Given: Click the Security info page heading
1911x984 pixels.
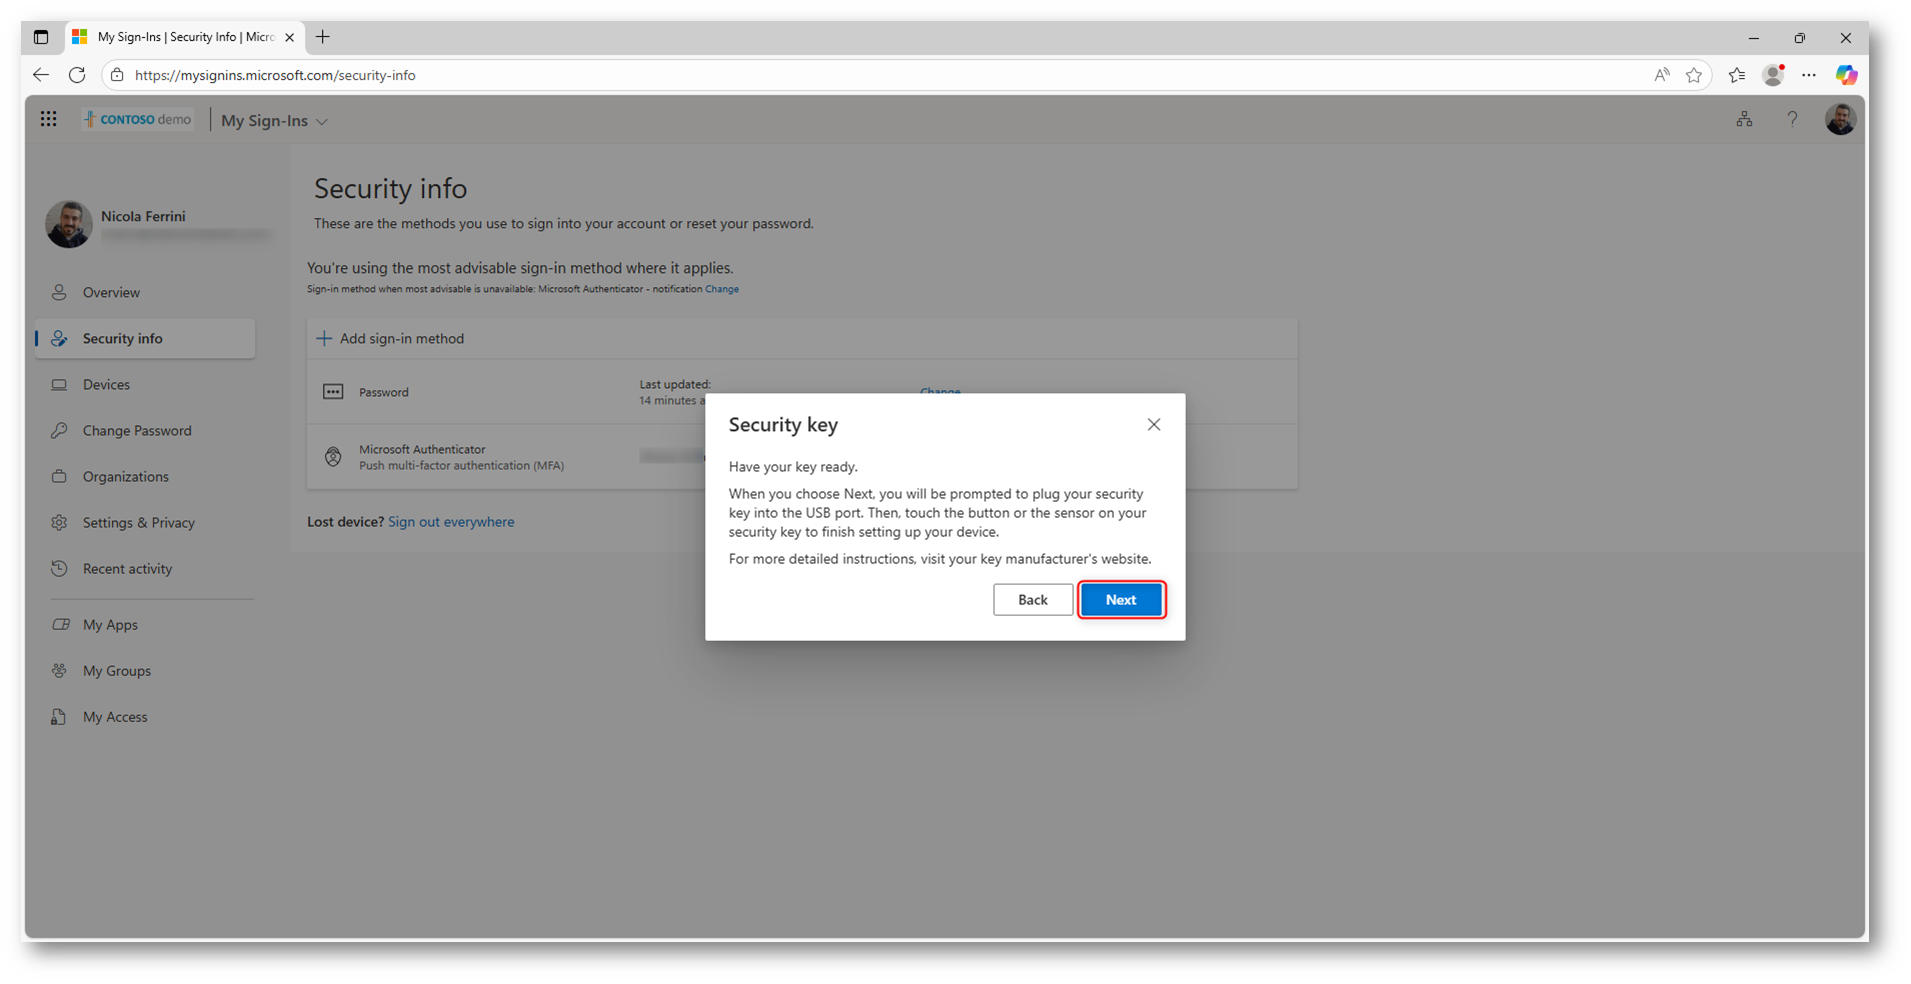Looking at the screenshot, I should 390,189.
